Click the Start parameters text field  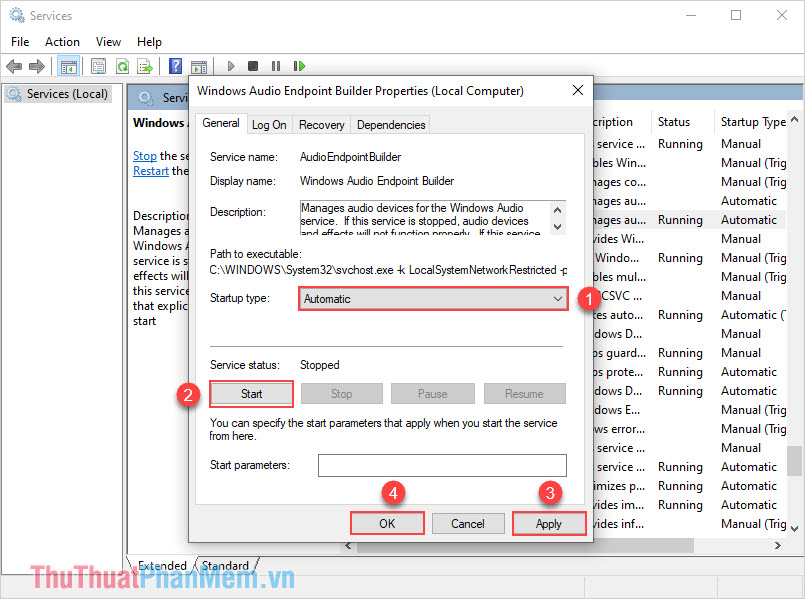[x=442, y=465]
